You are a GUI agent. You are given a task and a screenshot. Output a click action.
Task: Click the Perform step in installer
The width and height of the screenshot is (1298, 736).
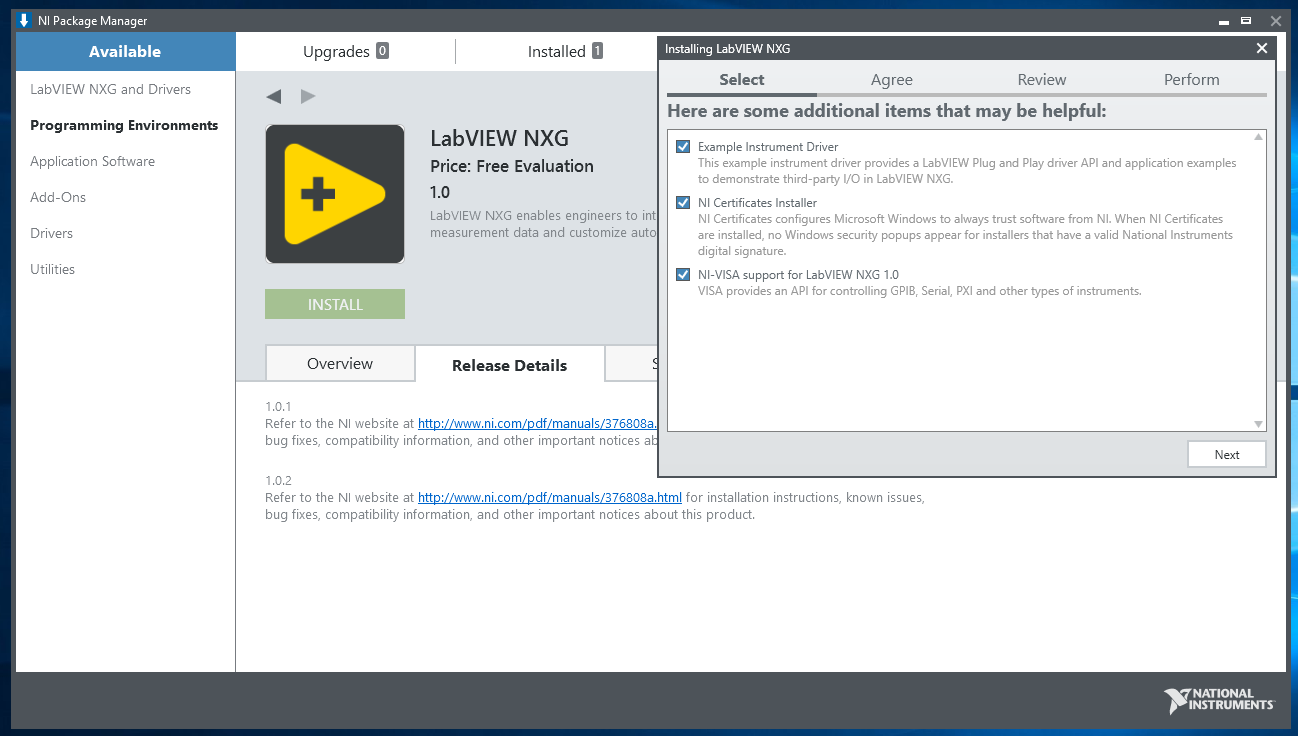coord(1192,80)
